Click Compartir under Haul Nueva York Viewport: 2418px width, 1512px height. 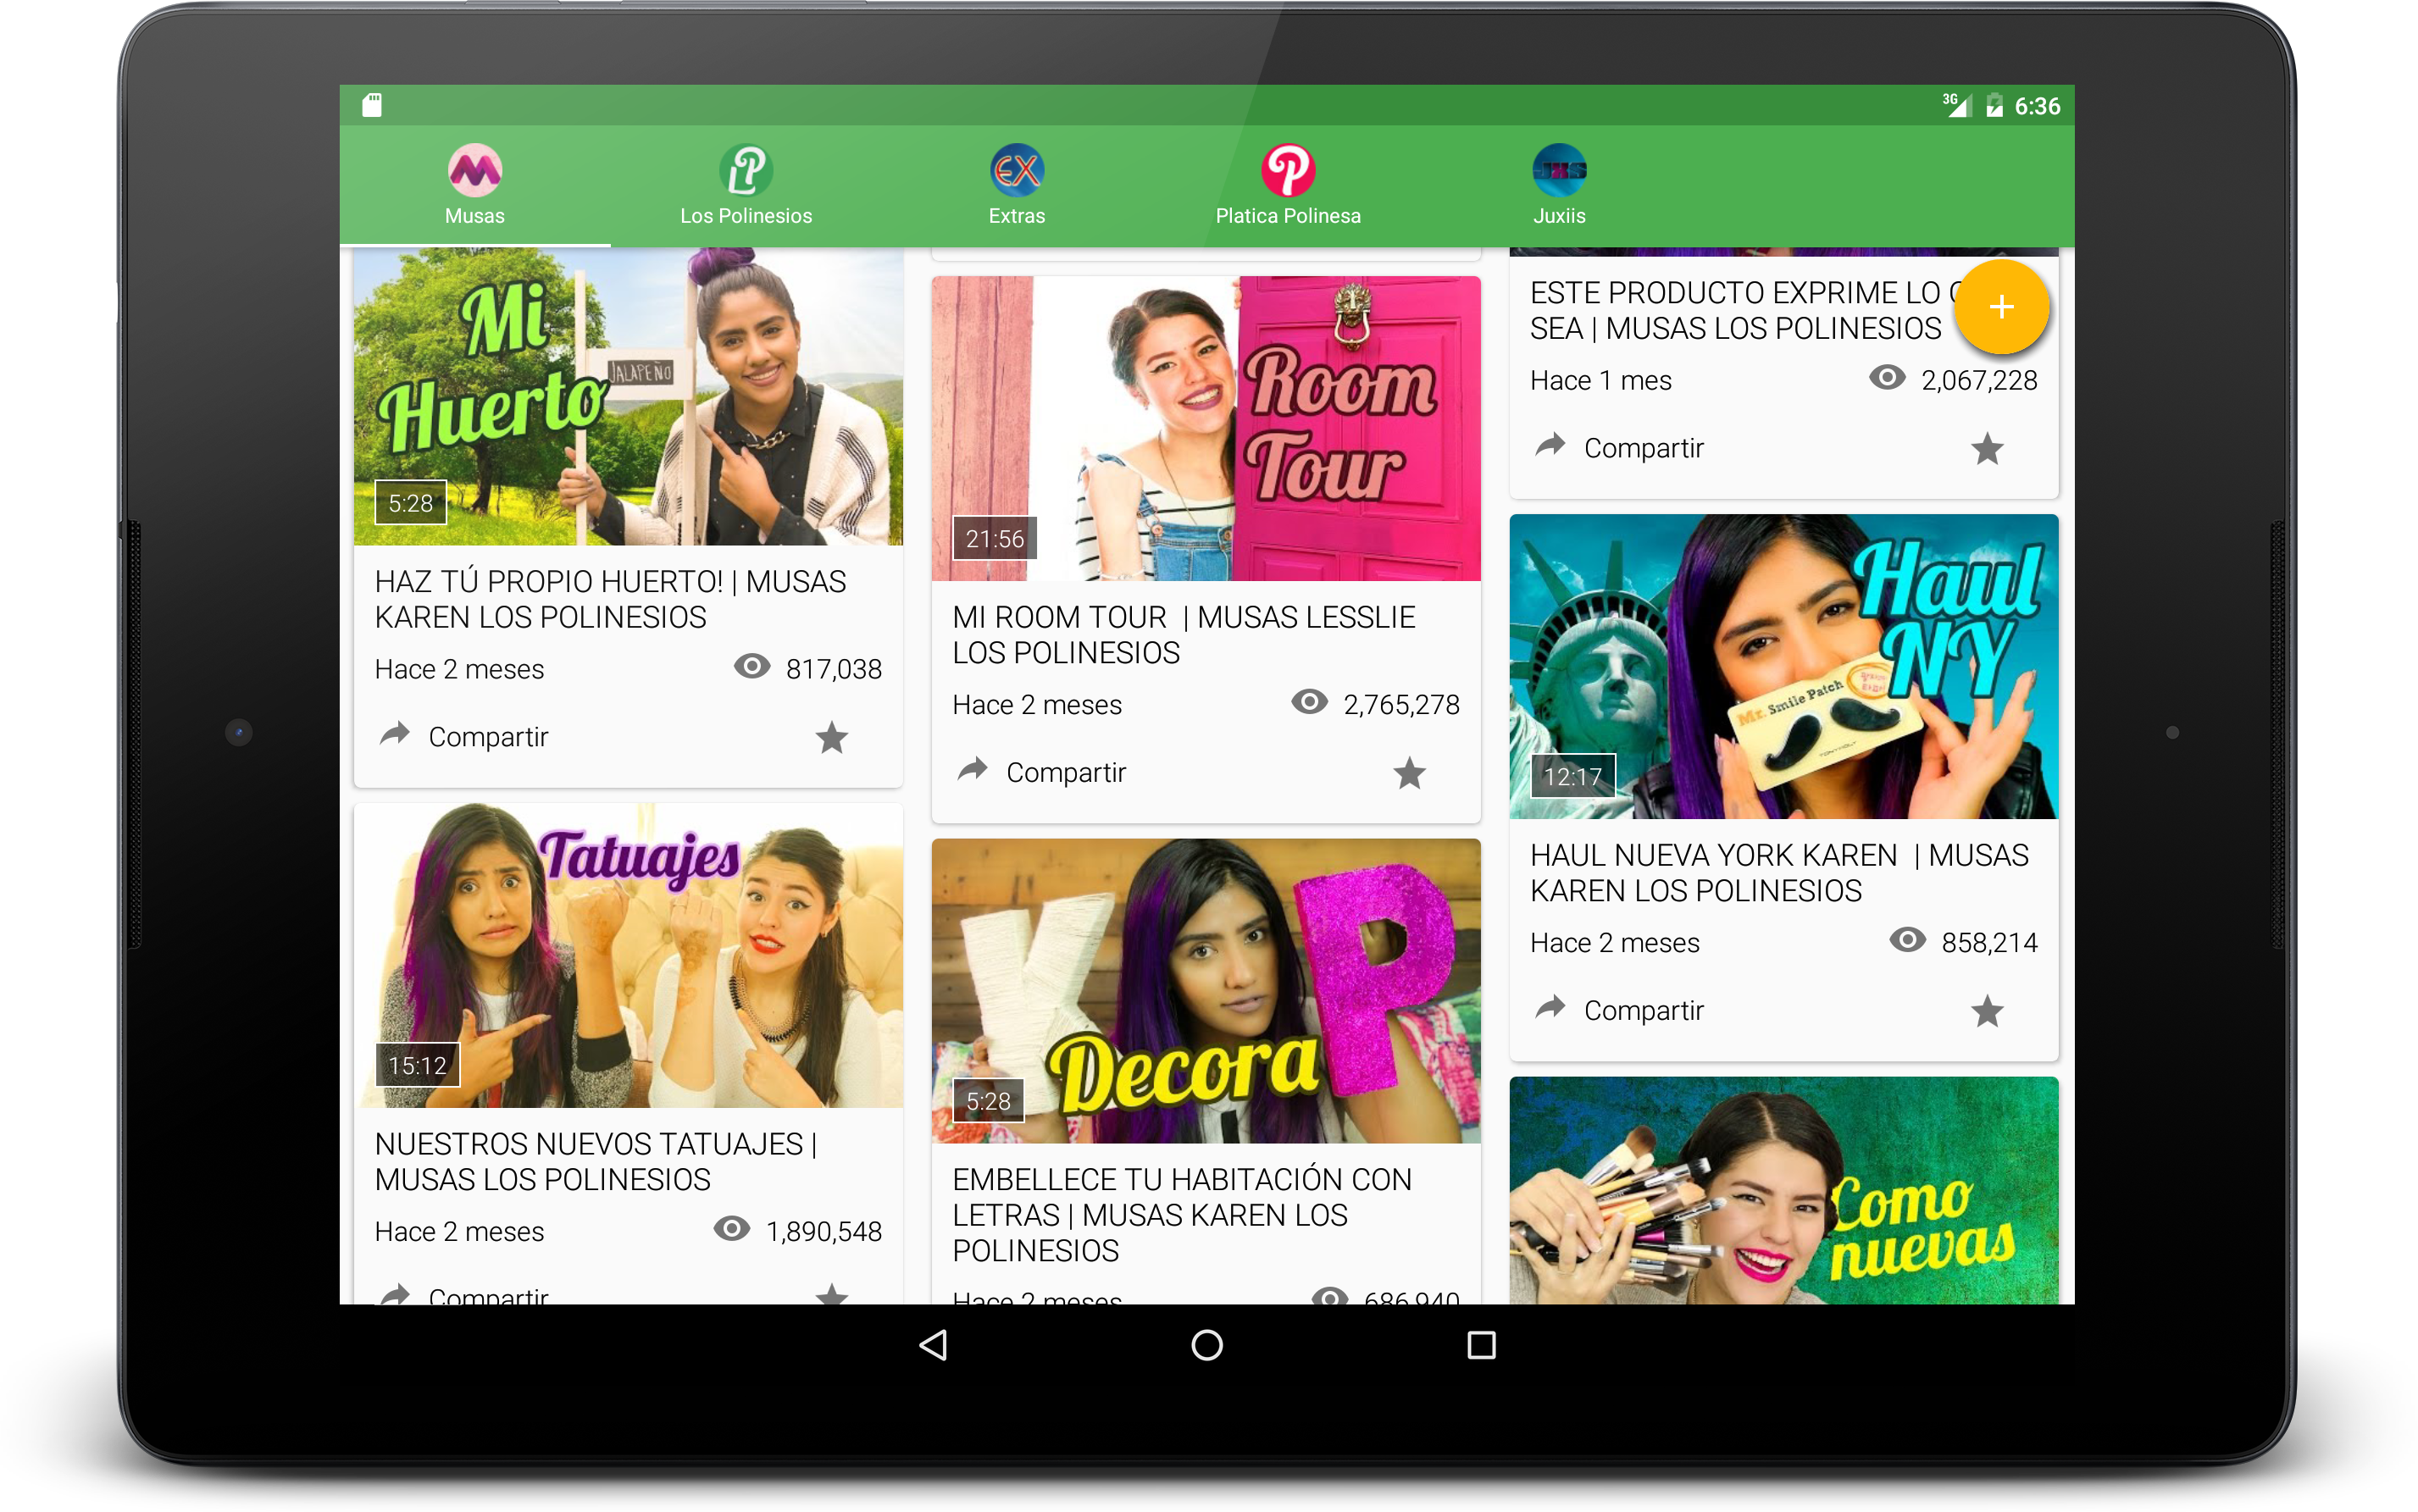click(x=1643, y=1010)
